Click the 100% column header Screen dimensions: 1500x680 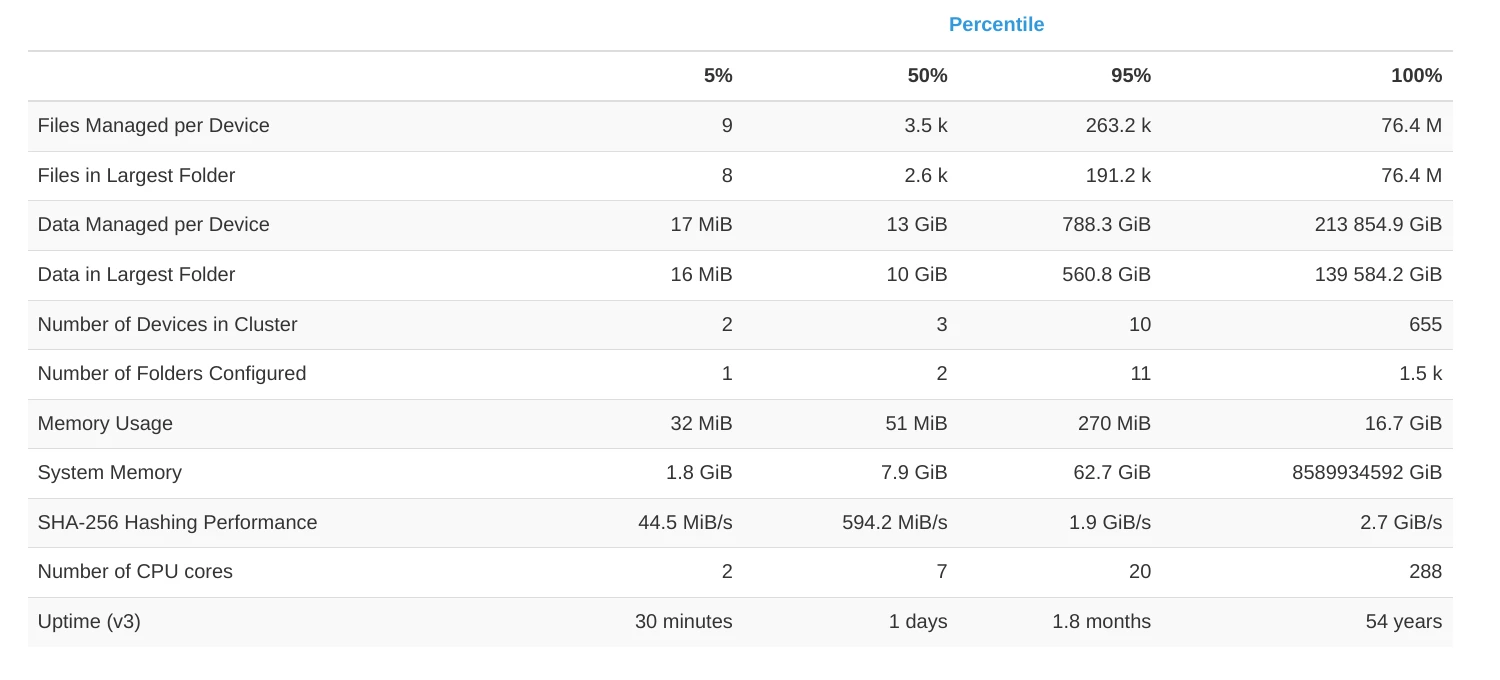[x=1416, y=76]
